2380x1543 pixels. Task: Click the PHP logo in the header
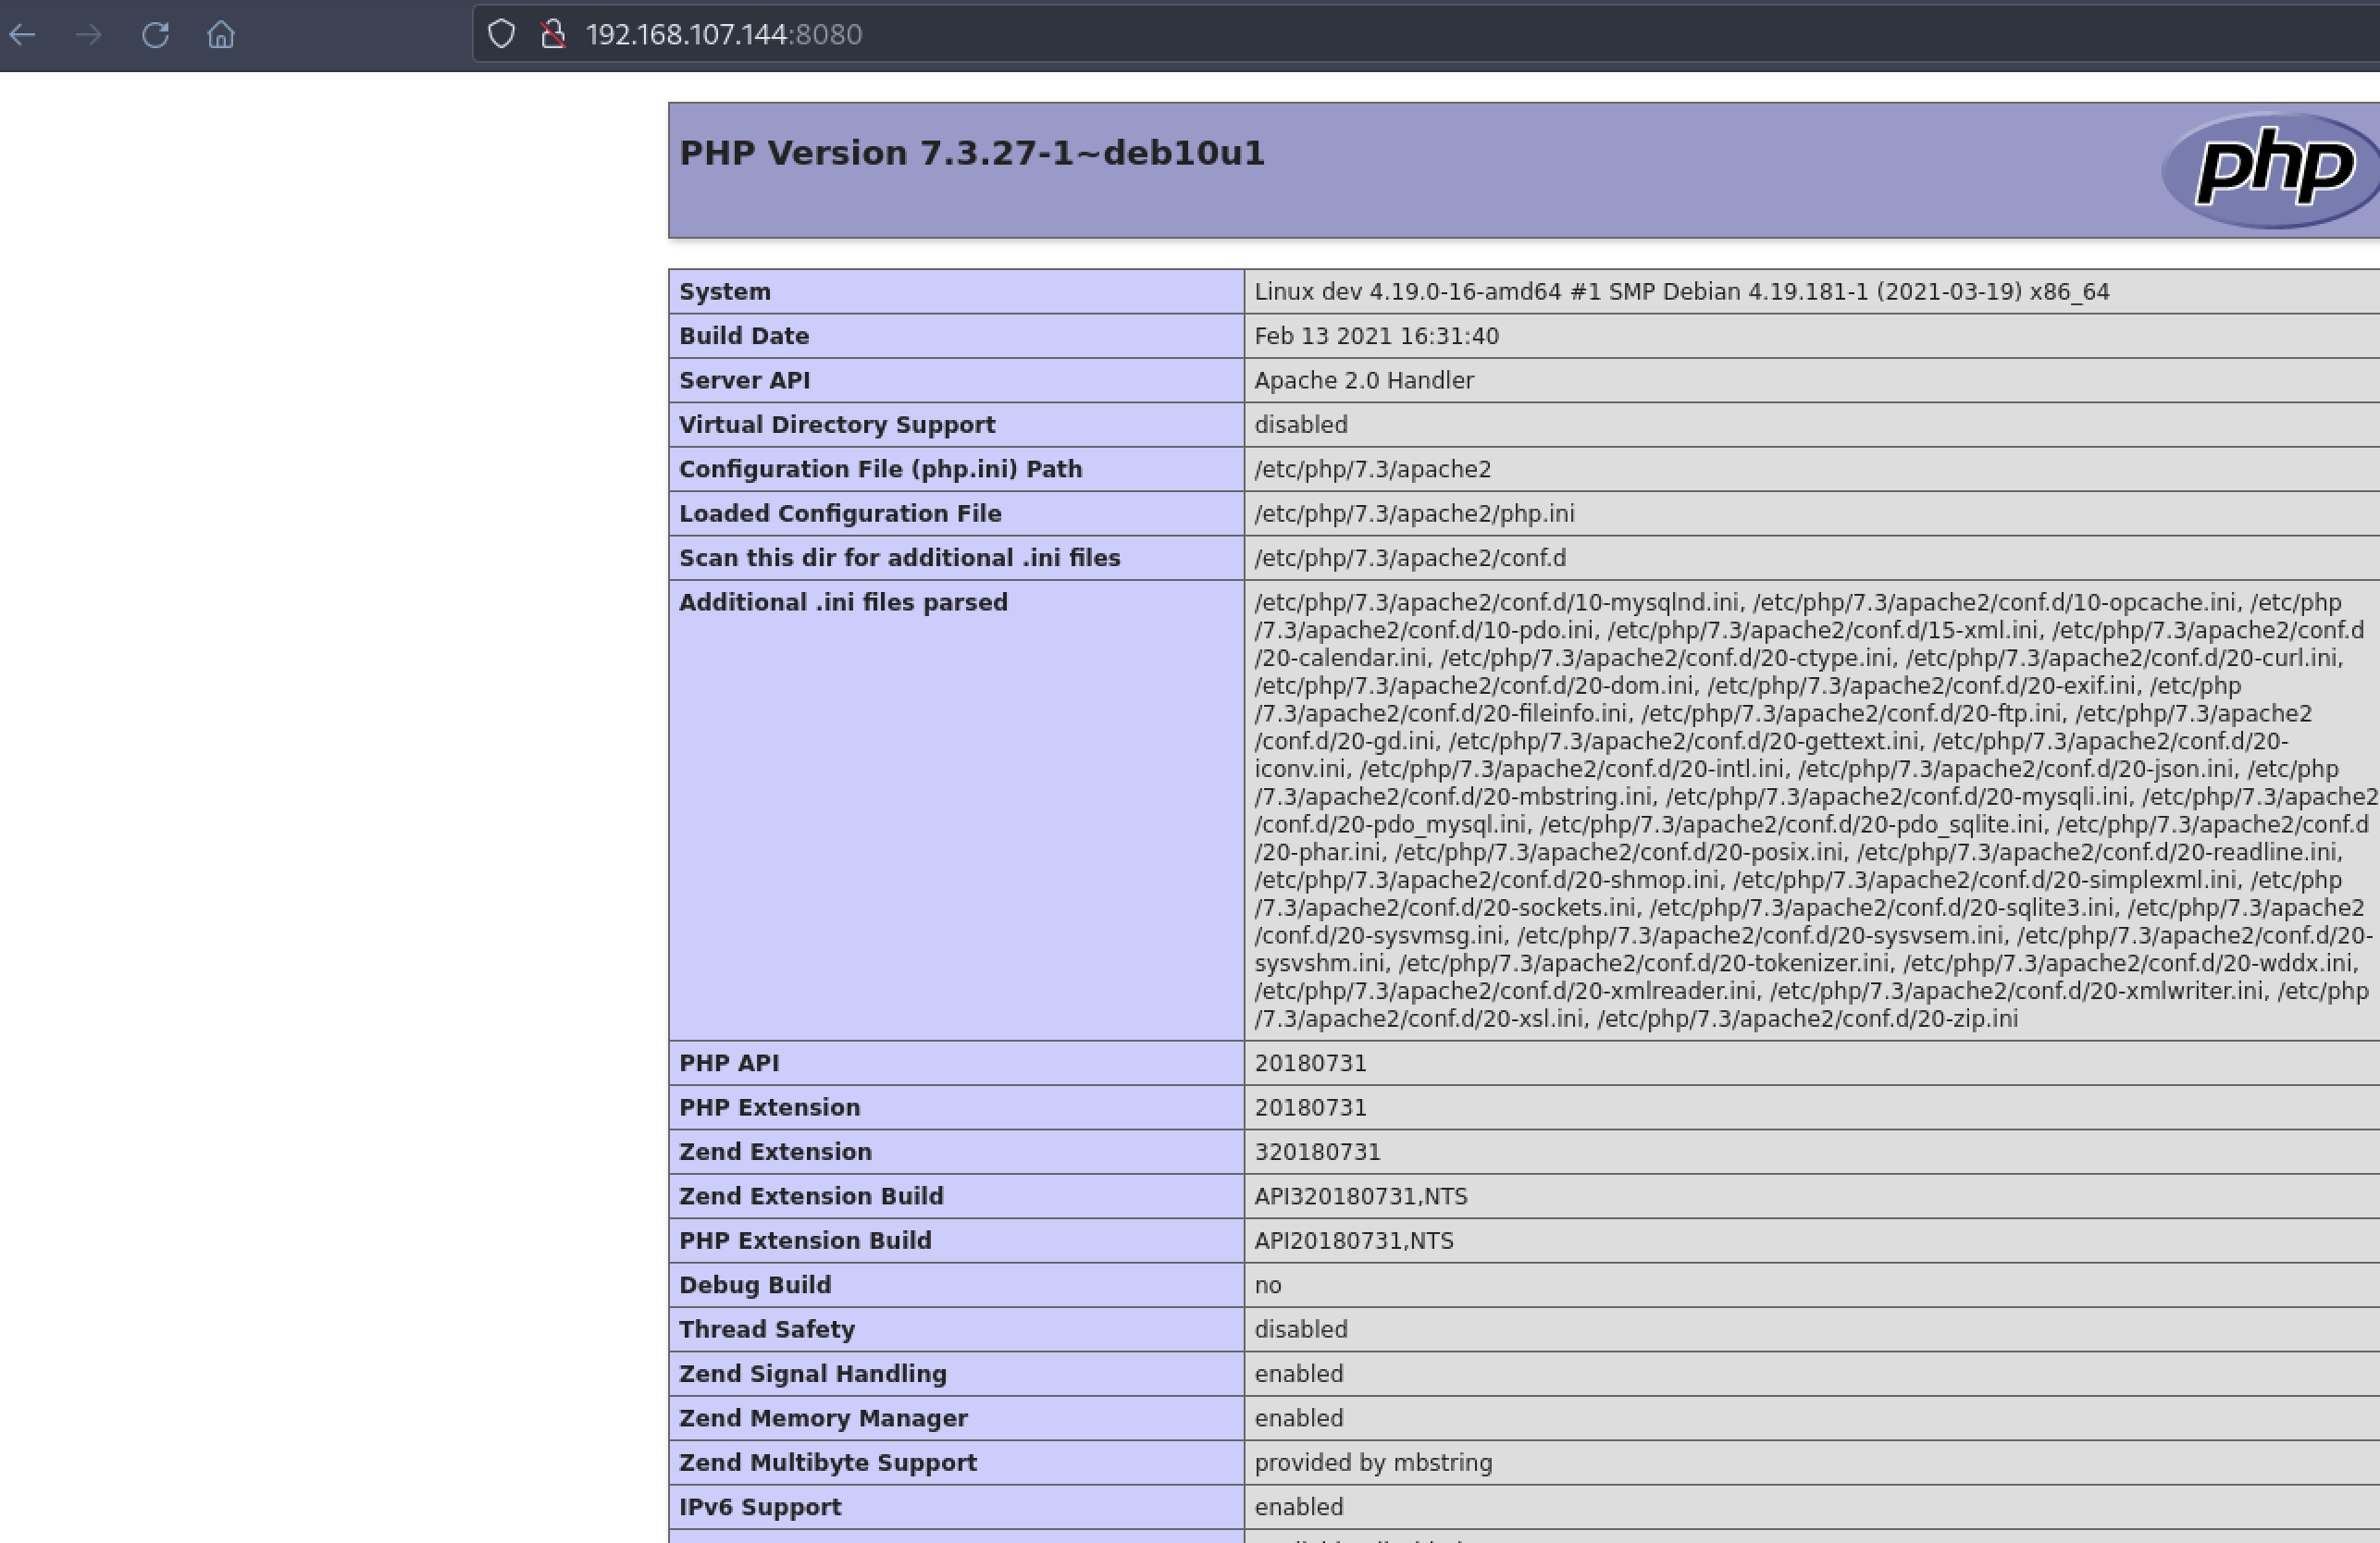click(2272, 170)
